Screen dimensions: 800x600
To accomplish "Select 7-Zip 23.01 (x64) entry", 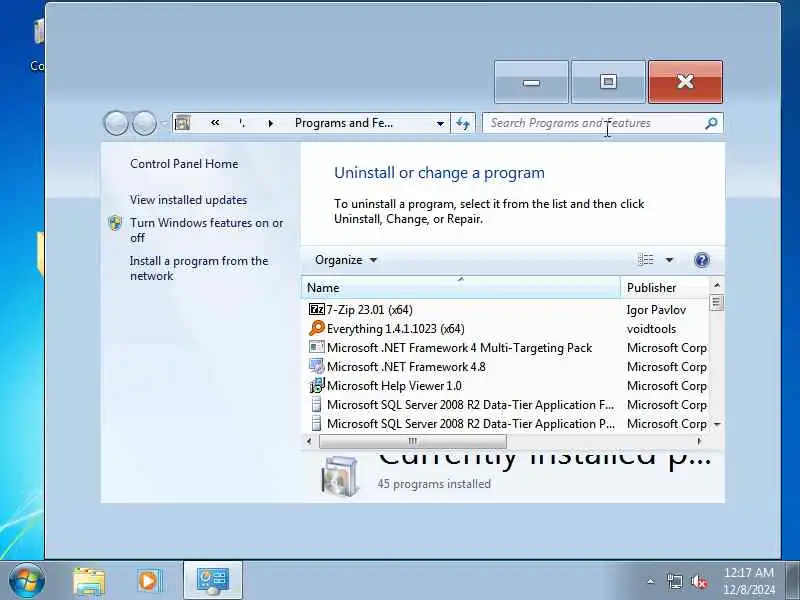I will (369, 310).
